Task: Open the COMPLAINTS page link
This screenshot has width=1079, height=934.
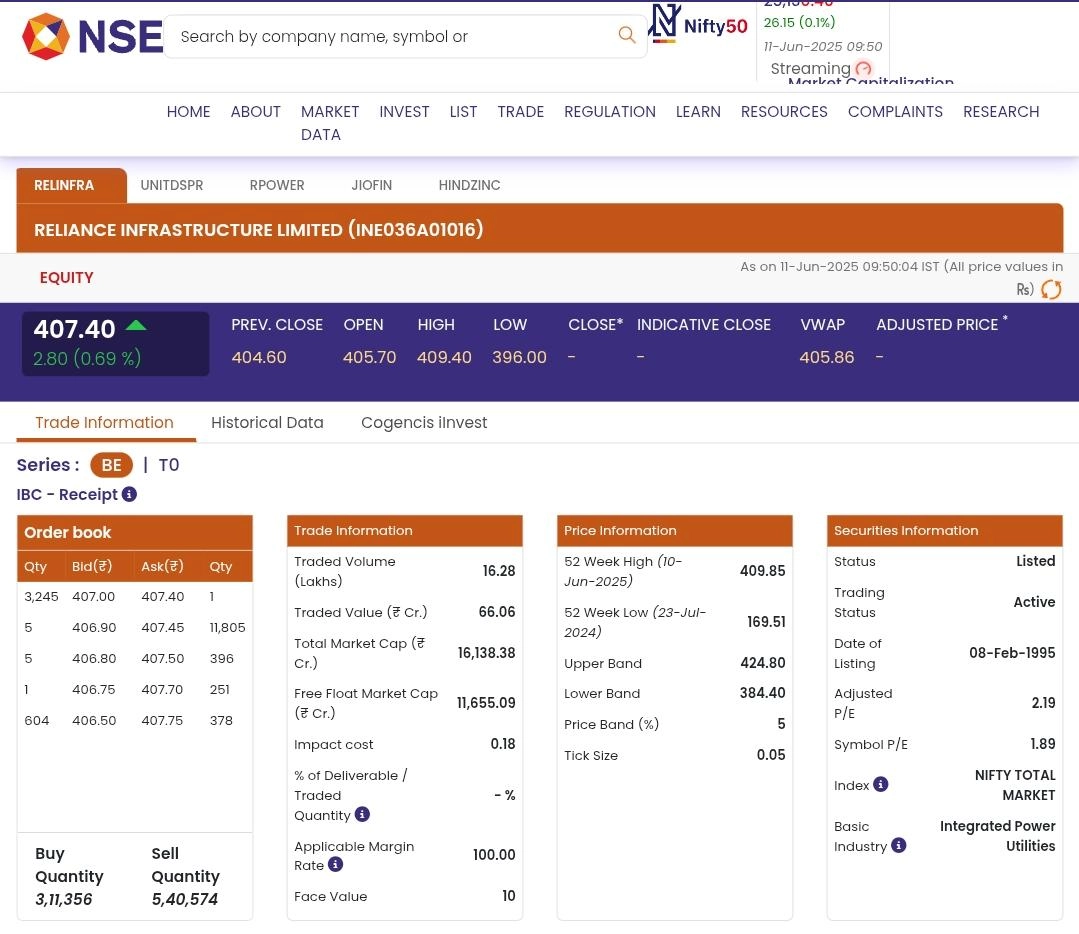Action: [x=895, y=112]
